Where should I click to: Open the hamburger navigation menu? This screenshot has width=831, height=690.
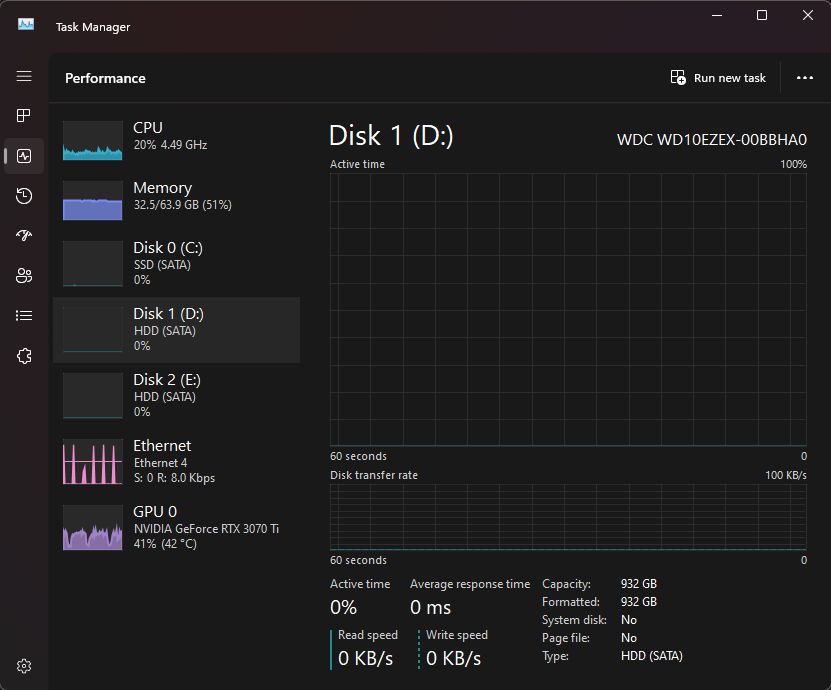click(x=24, y=76)
